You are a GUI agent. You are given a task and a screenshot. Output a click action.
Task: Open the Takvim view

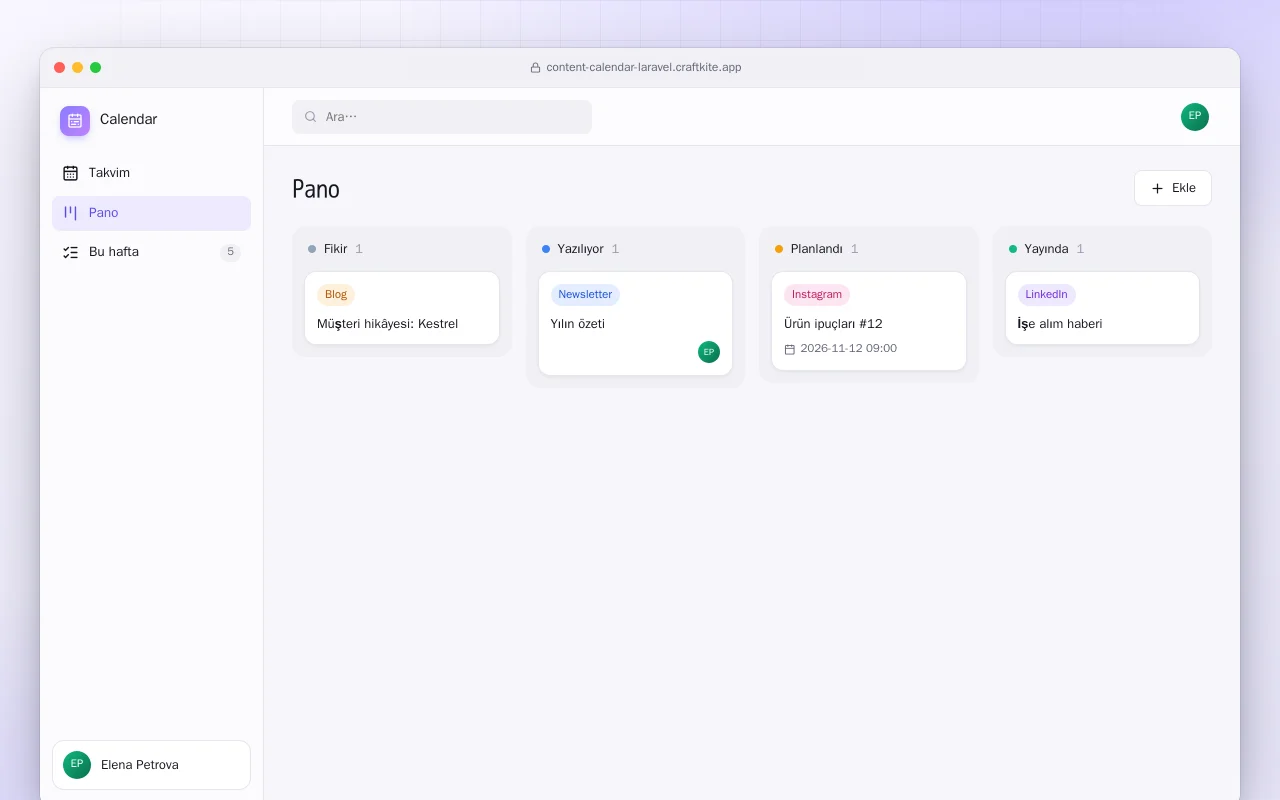pos(151,173)
